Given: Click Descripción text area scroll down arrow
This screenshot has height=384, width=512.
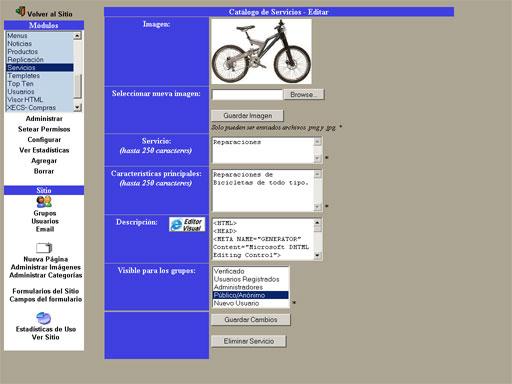Looking at the screenshot, I should tap(318, 256).
